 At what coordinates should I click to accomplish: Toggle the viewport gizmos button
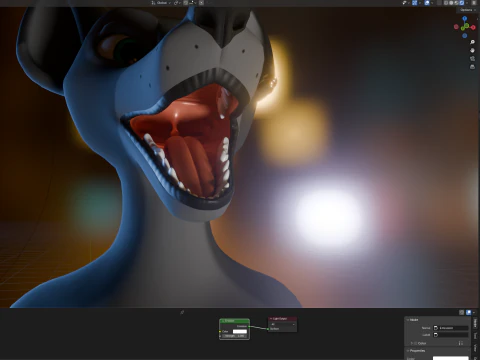(415, 3)
